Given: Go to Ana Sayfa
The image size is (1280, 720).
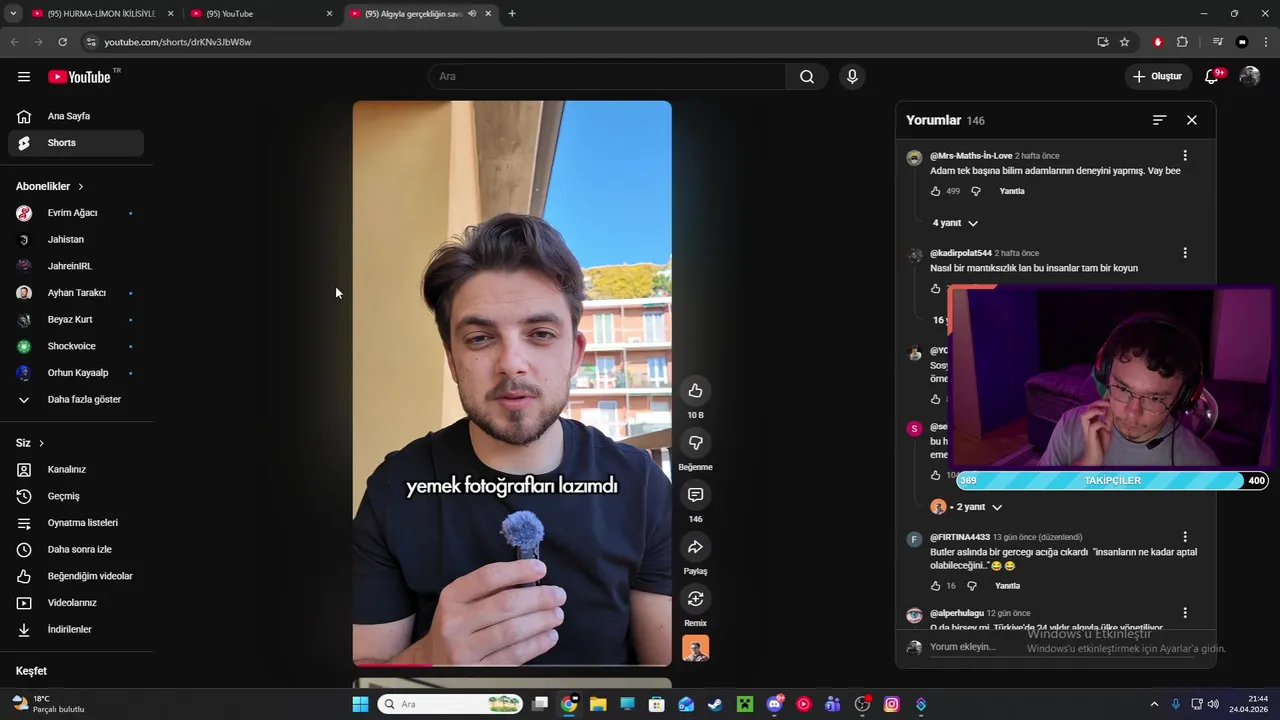Looking at the screenshot, I should tap(76, 116).
